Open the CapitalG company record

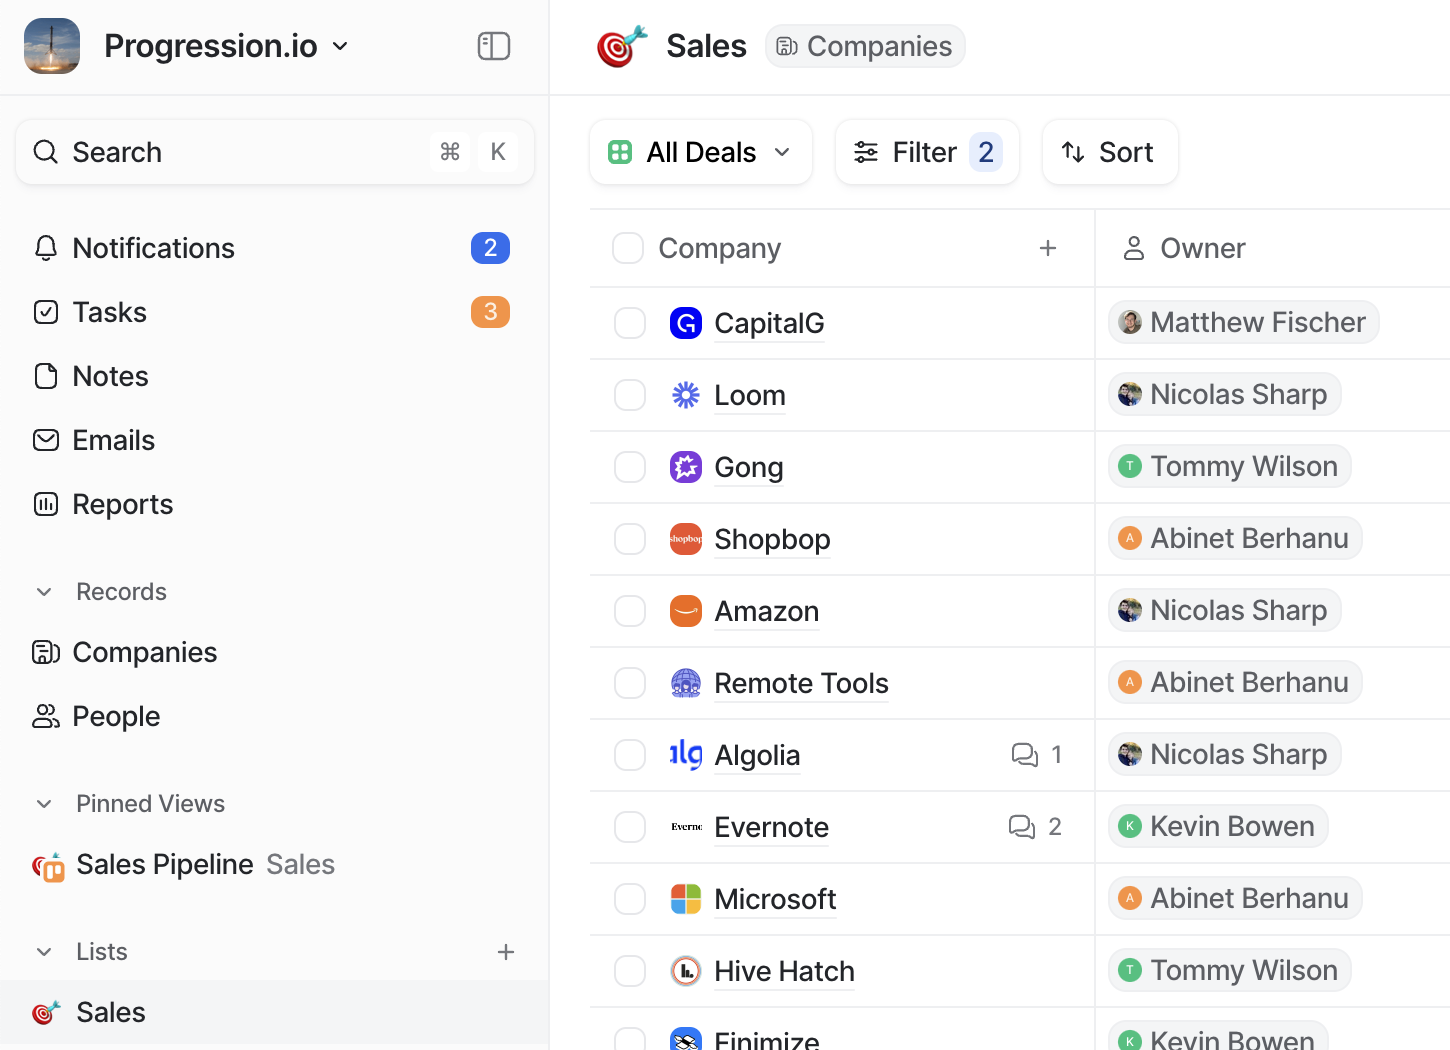(x=769, y=323)
